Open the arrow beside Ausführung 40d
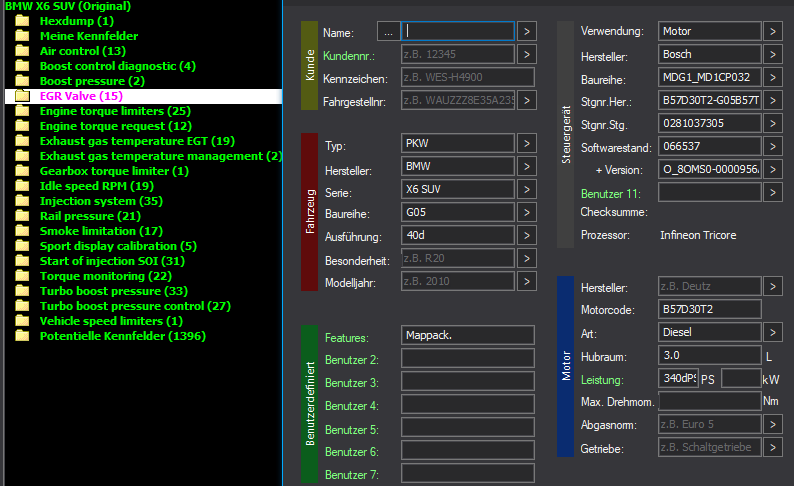Viewport: 794px width, 486px height. click(x=527, y=235)
